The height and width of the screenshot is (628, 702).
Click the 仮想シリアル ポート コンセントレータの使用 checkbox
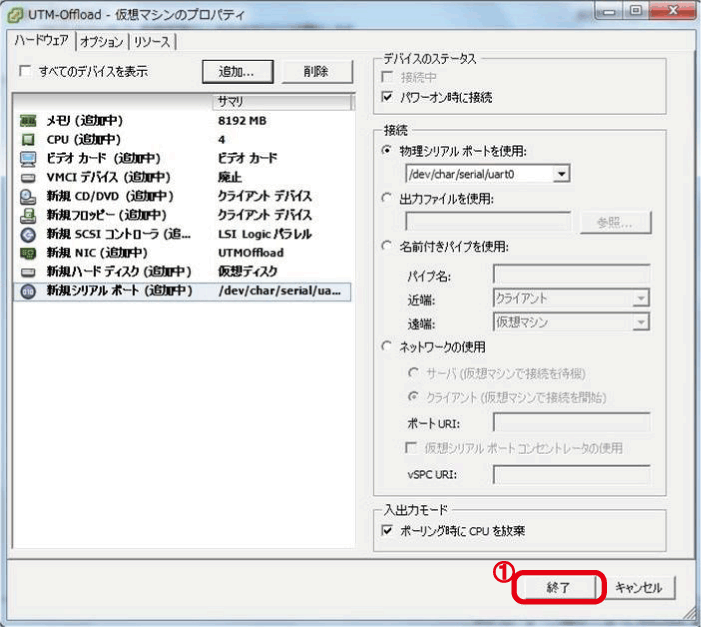tap(410, 448)
